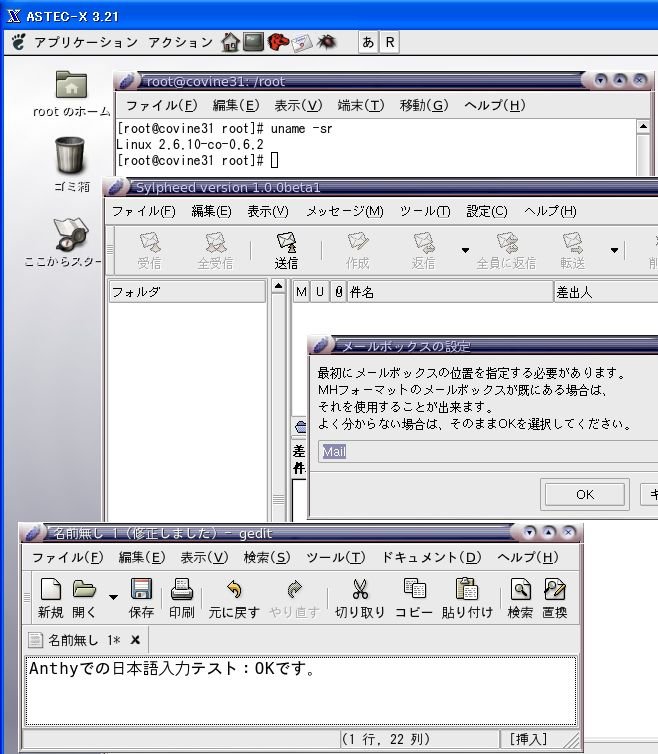Click the bug icon in top panel
Image resolution: width=658 pixels, height=754 pixels.
coord(326,42)
